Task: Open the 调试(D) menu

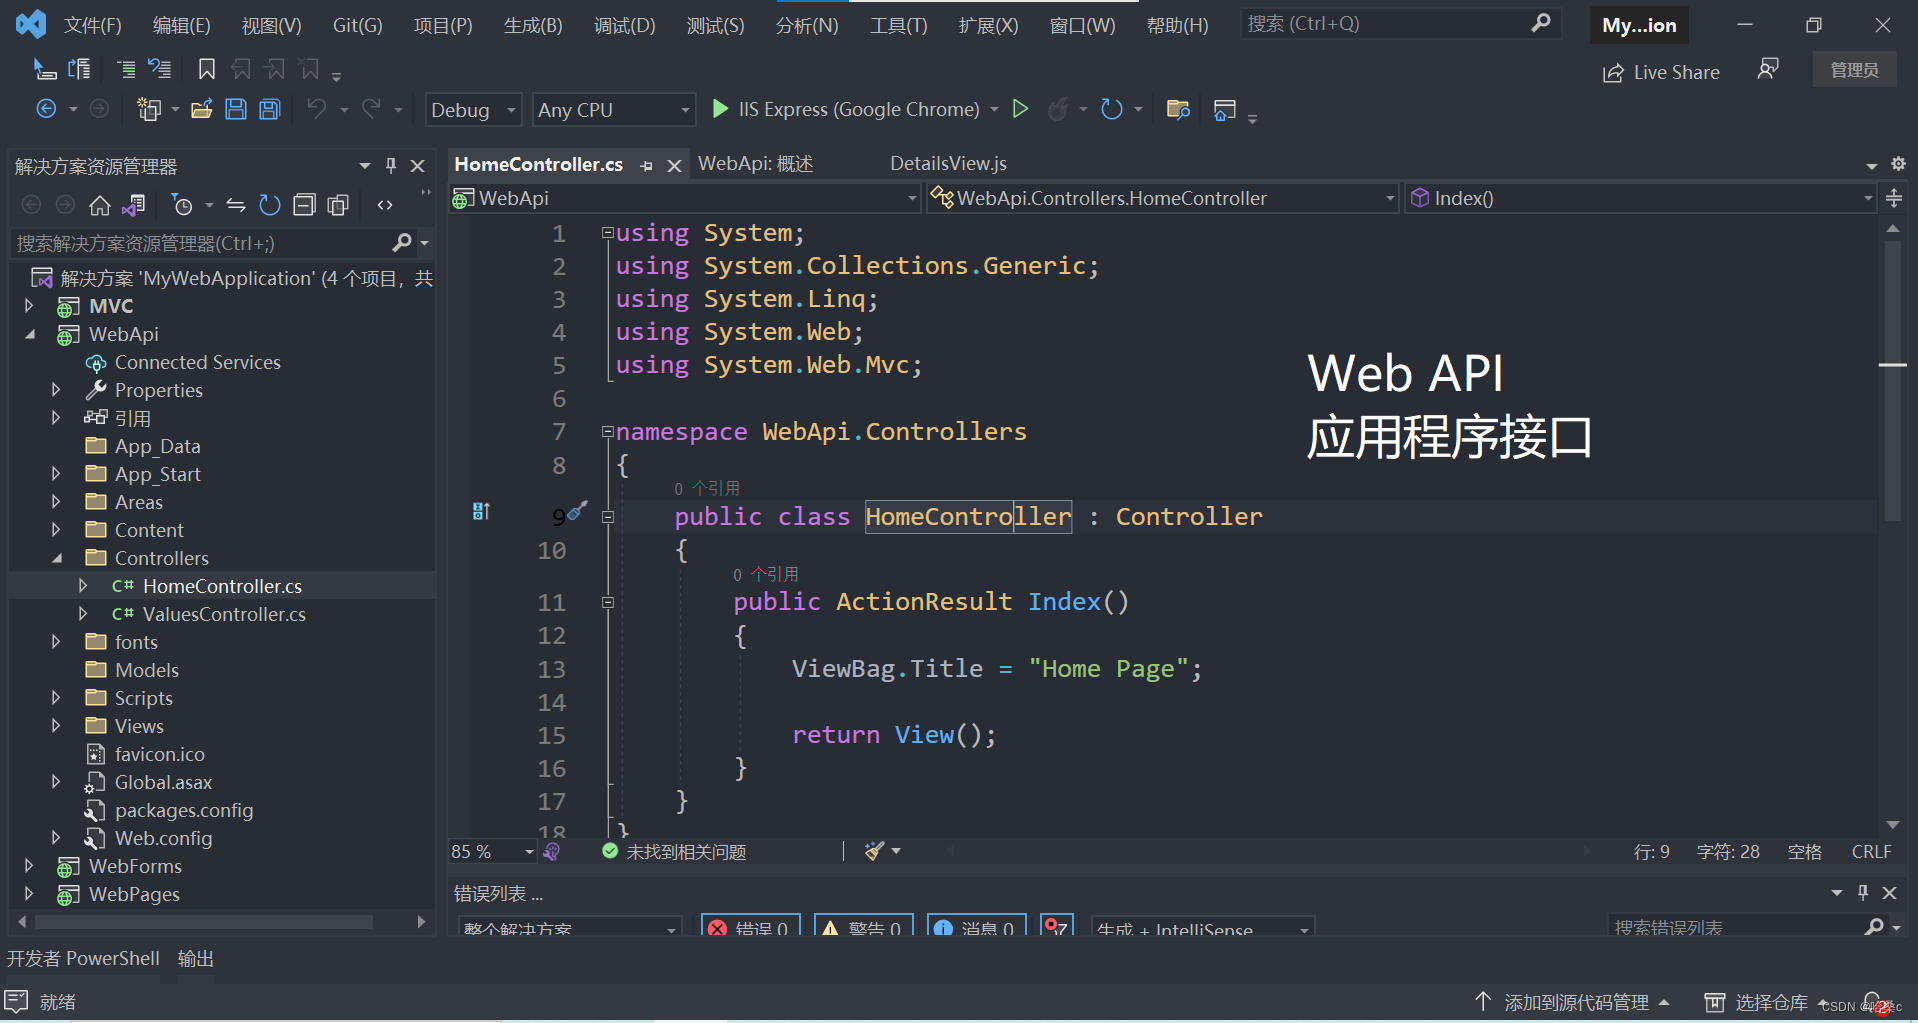Action: (x=624, y=25)
